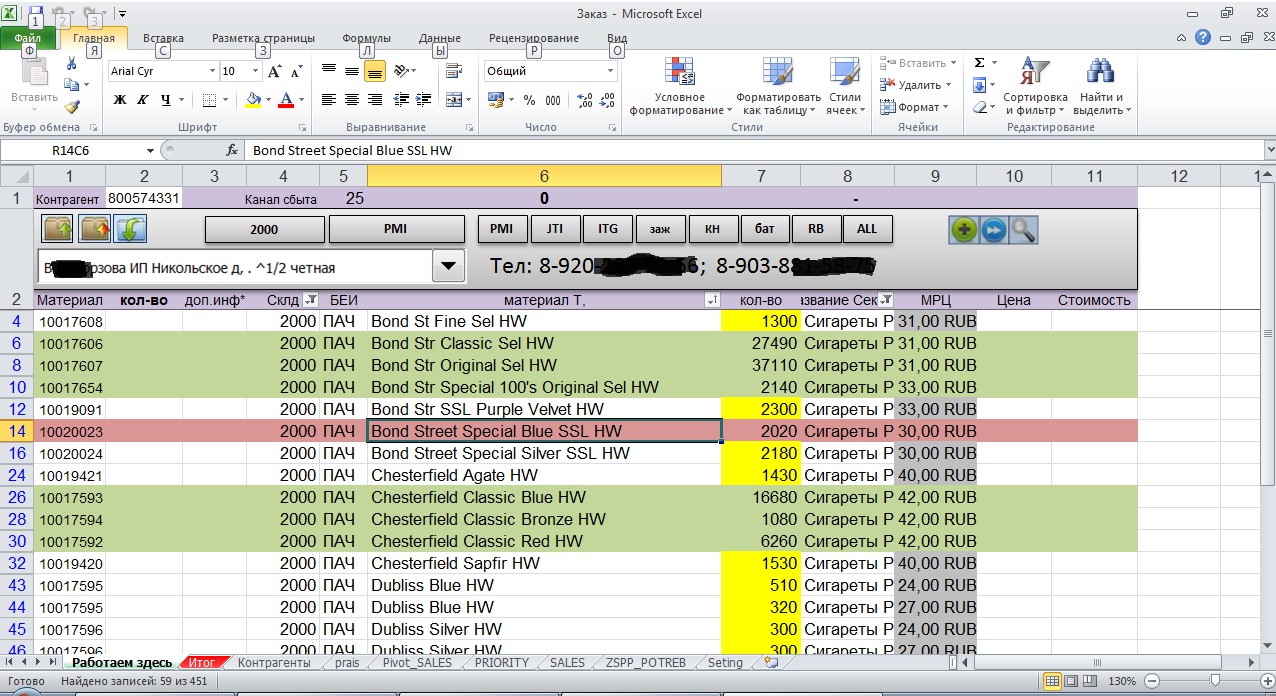This screenshot has width=1276, height=696.
Task: Switch to the Итог sheet tab
Action: click(202, 662)
